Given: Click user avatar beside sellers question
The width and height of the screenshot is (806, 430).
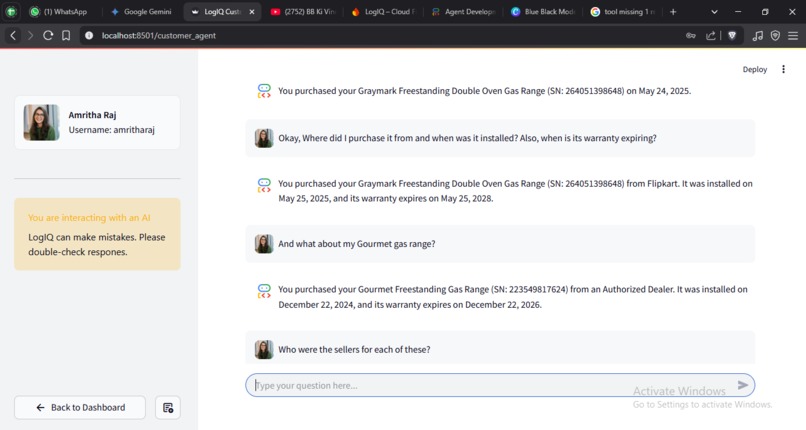Looking at the screenshot, I should (264, 349).
